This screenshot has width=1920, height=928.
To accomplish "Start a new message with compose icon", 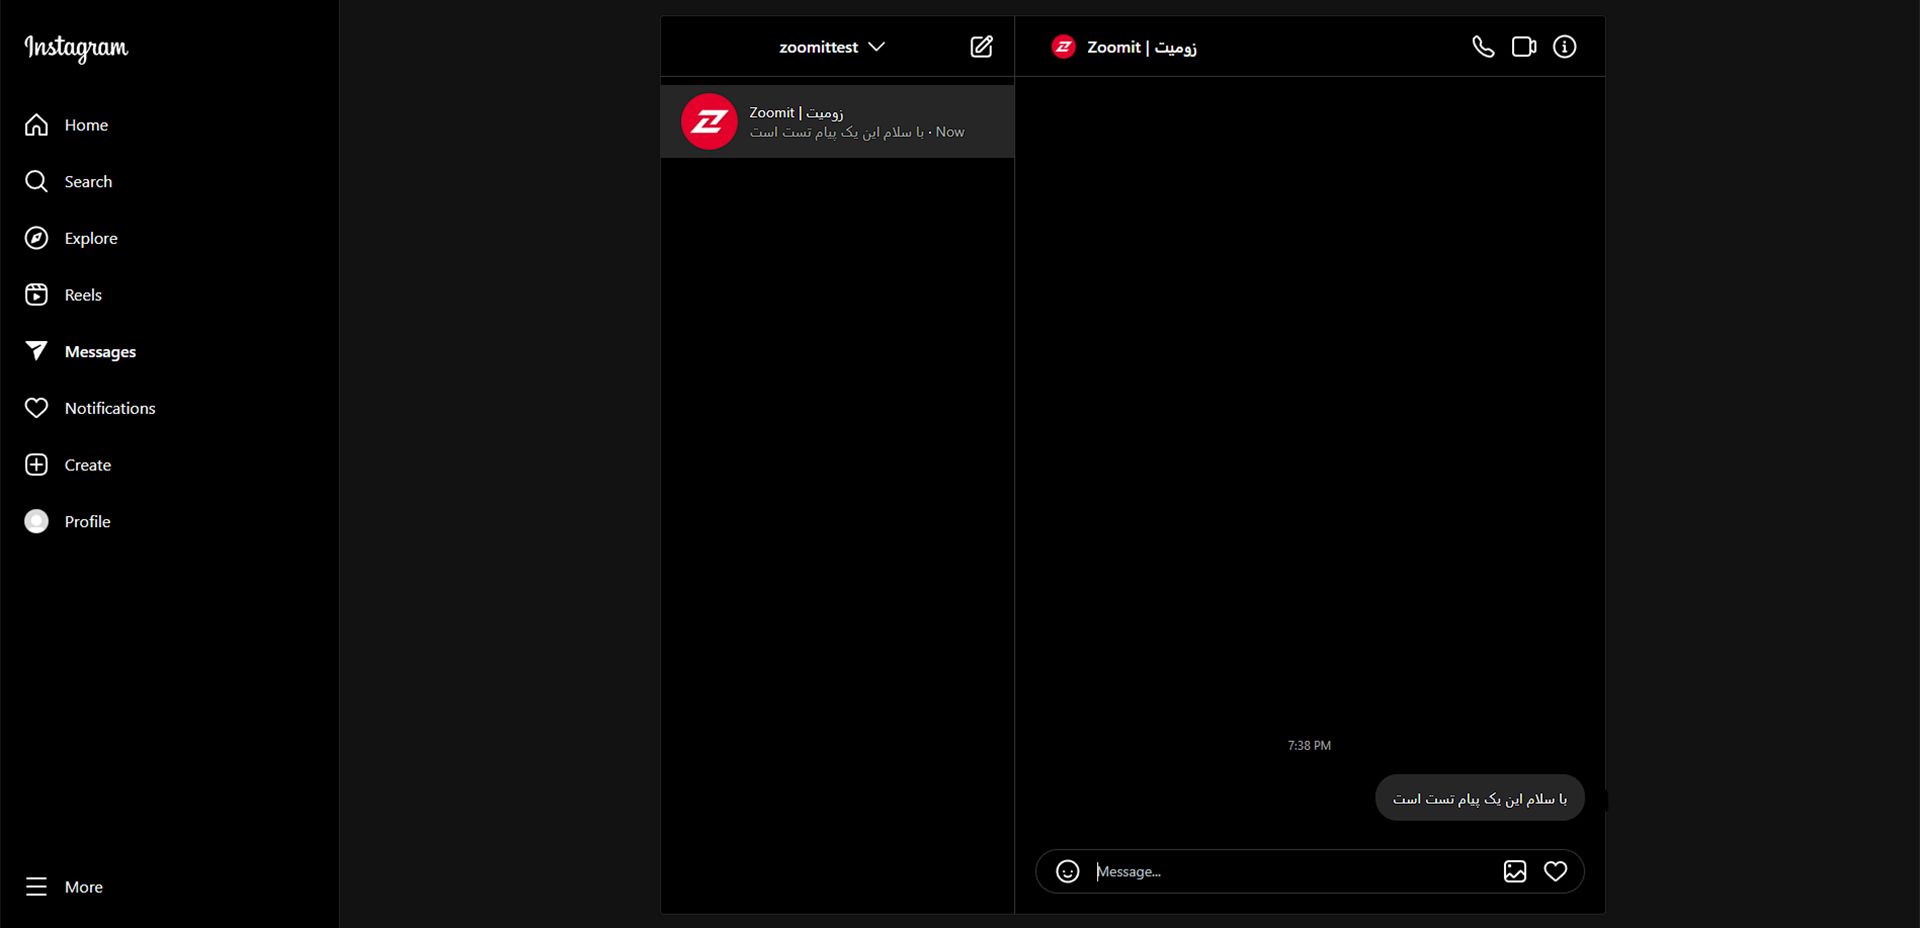I will 982,46.
